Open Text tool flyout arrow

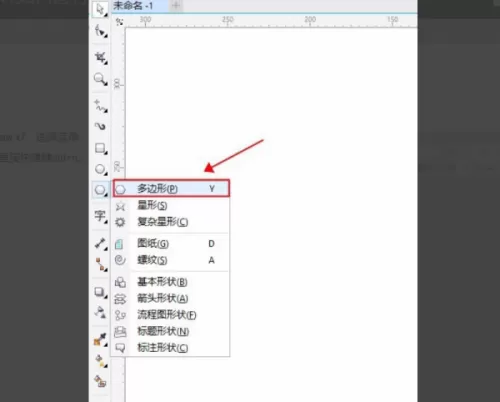pyautogui.click(x=106, y=221)
